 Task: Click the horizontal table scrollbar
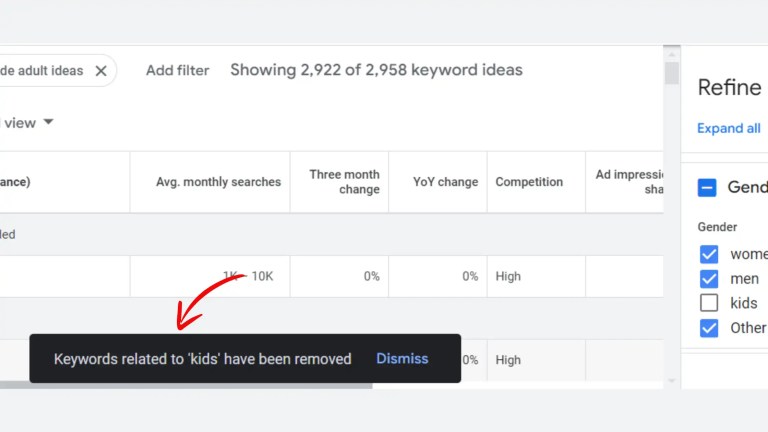pos(200,385)
